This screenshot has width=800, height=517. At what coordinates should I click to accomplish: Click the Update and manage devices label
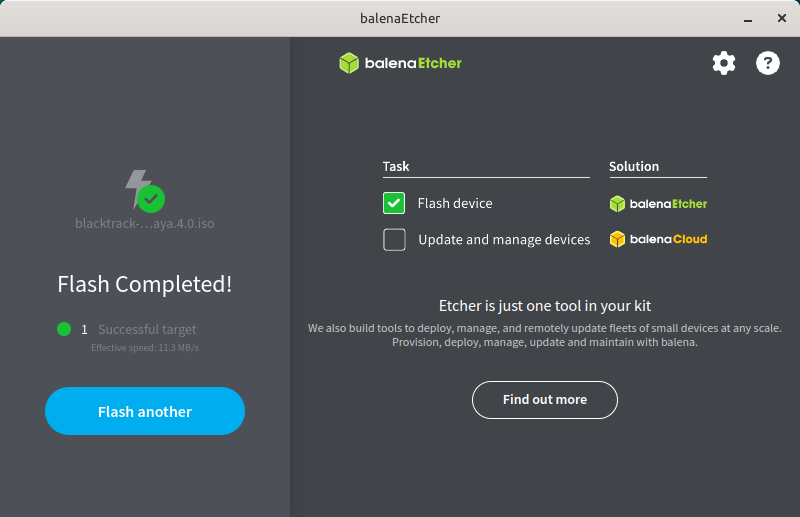[x=504, y=240]
